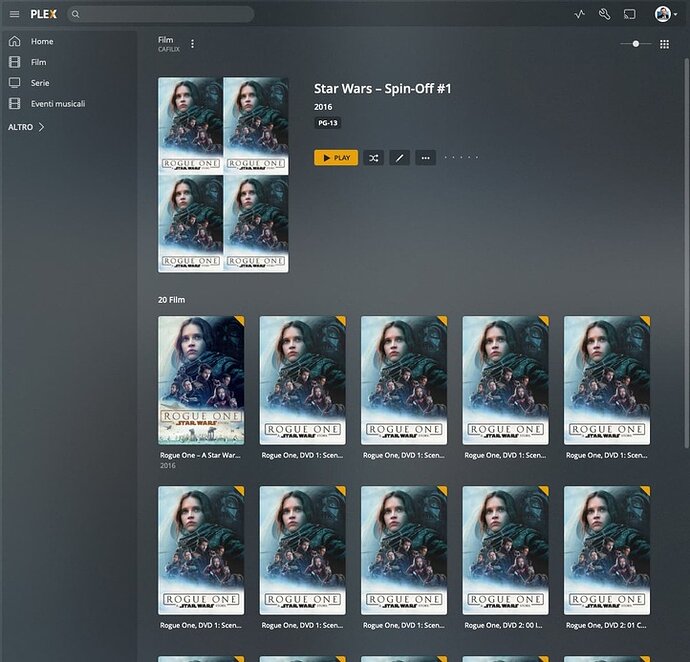
Task: Click the Home sidebar icon
Action: pyautogui.click(x=15, y=41)
